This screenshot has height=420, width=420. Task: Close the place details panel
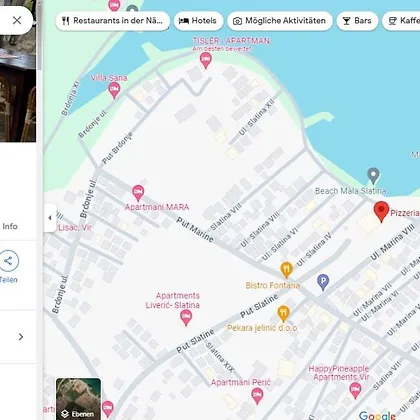click(17, 20)
